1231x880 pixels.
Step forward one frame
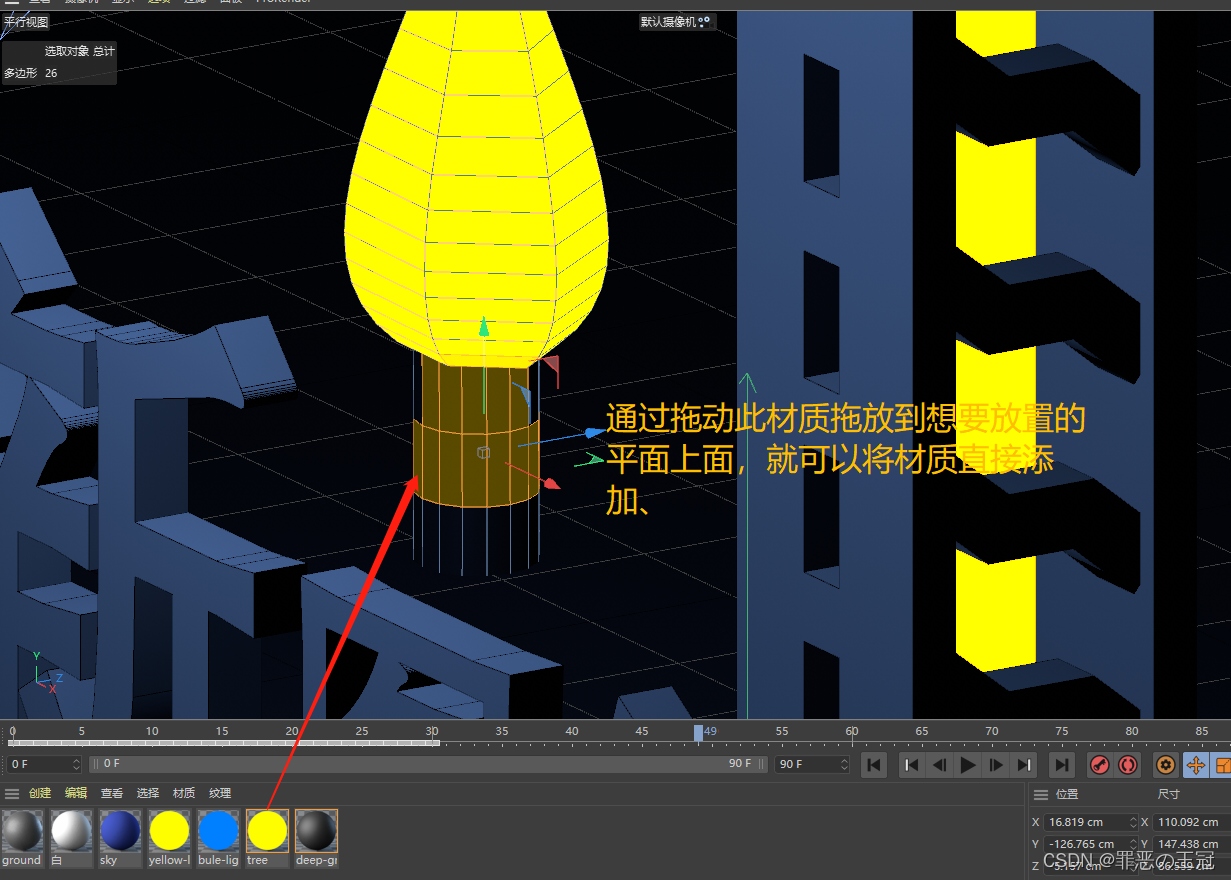996,765
